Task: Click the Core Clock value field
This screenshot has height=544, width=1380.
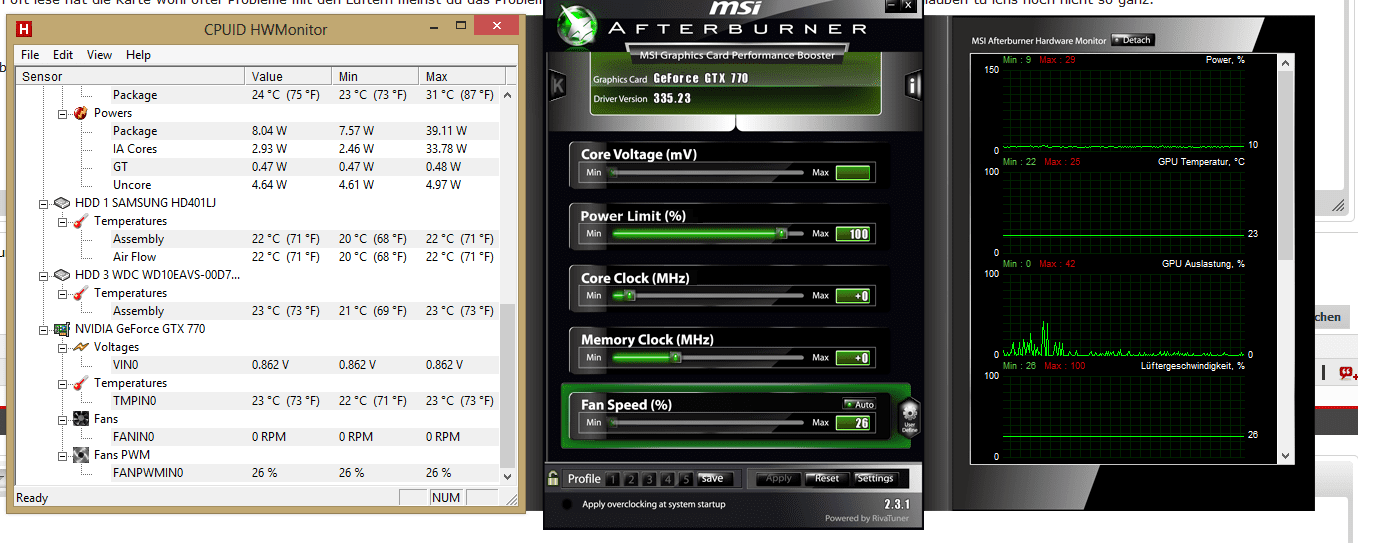Action: [853, 296]
